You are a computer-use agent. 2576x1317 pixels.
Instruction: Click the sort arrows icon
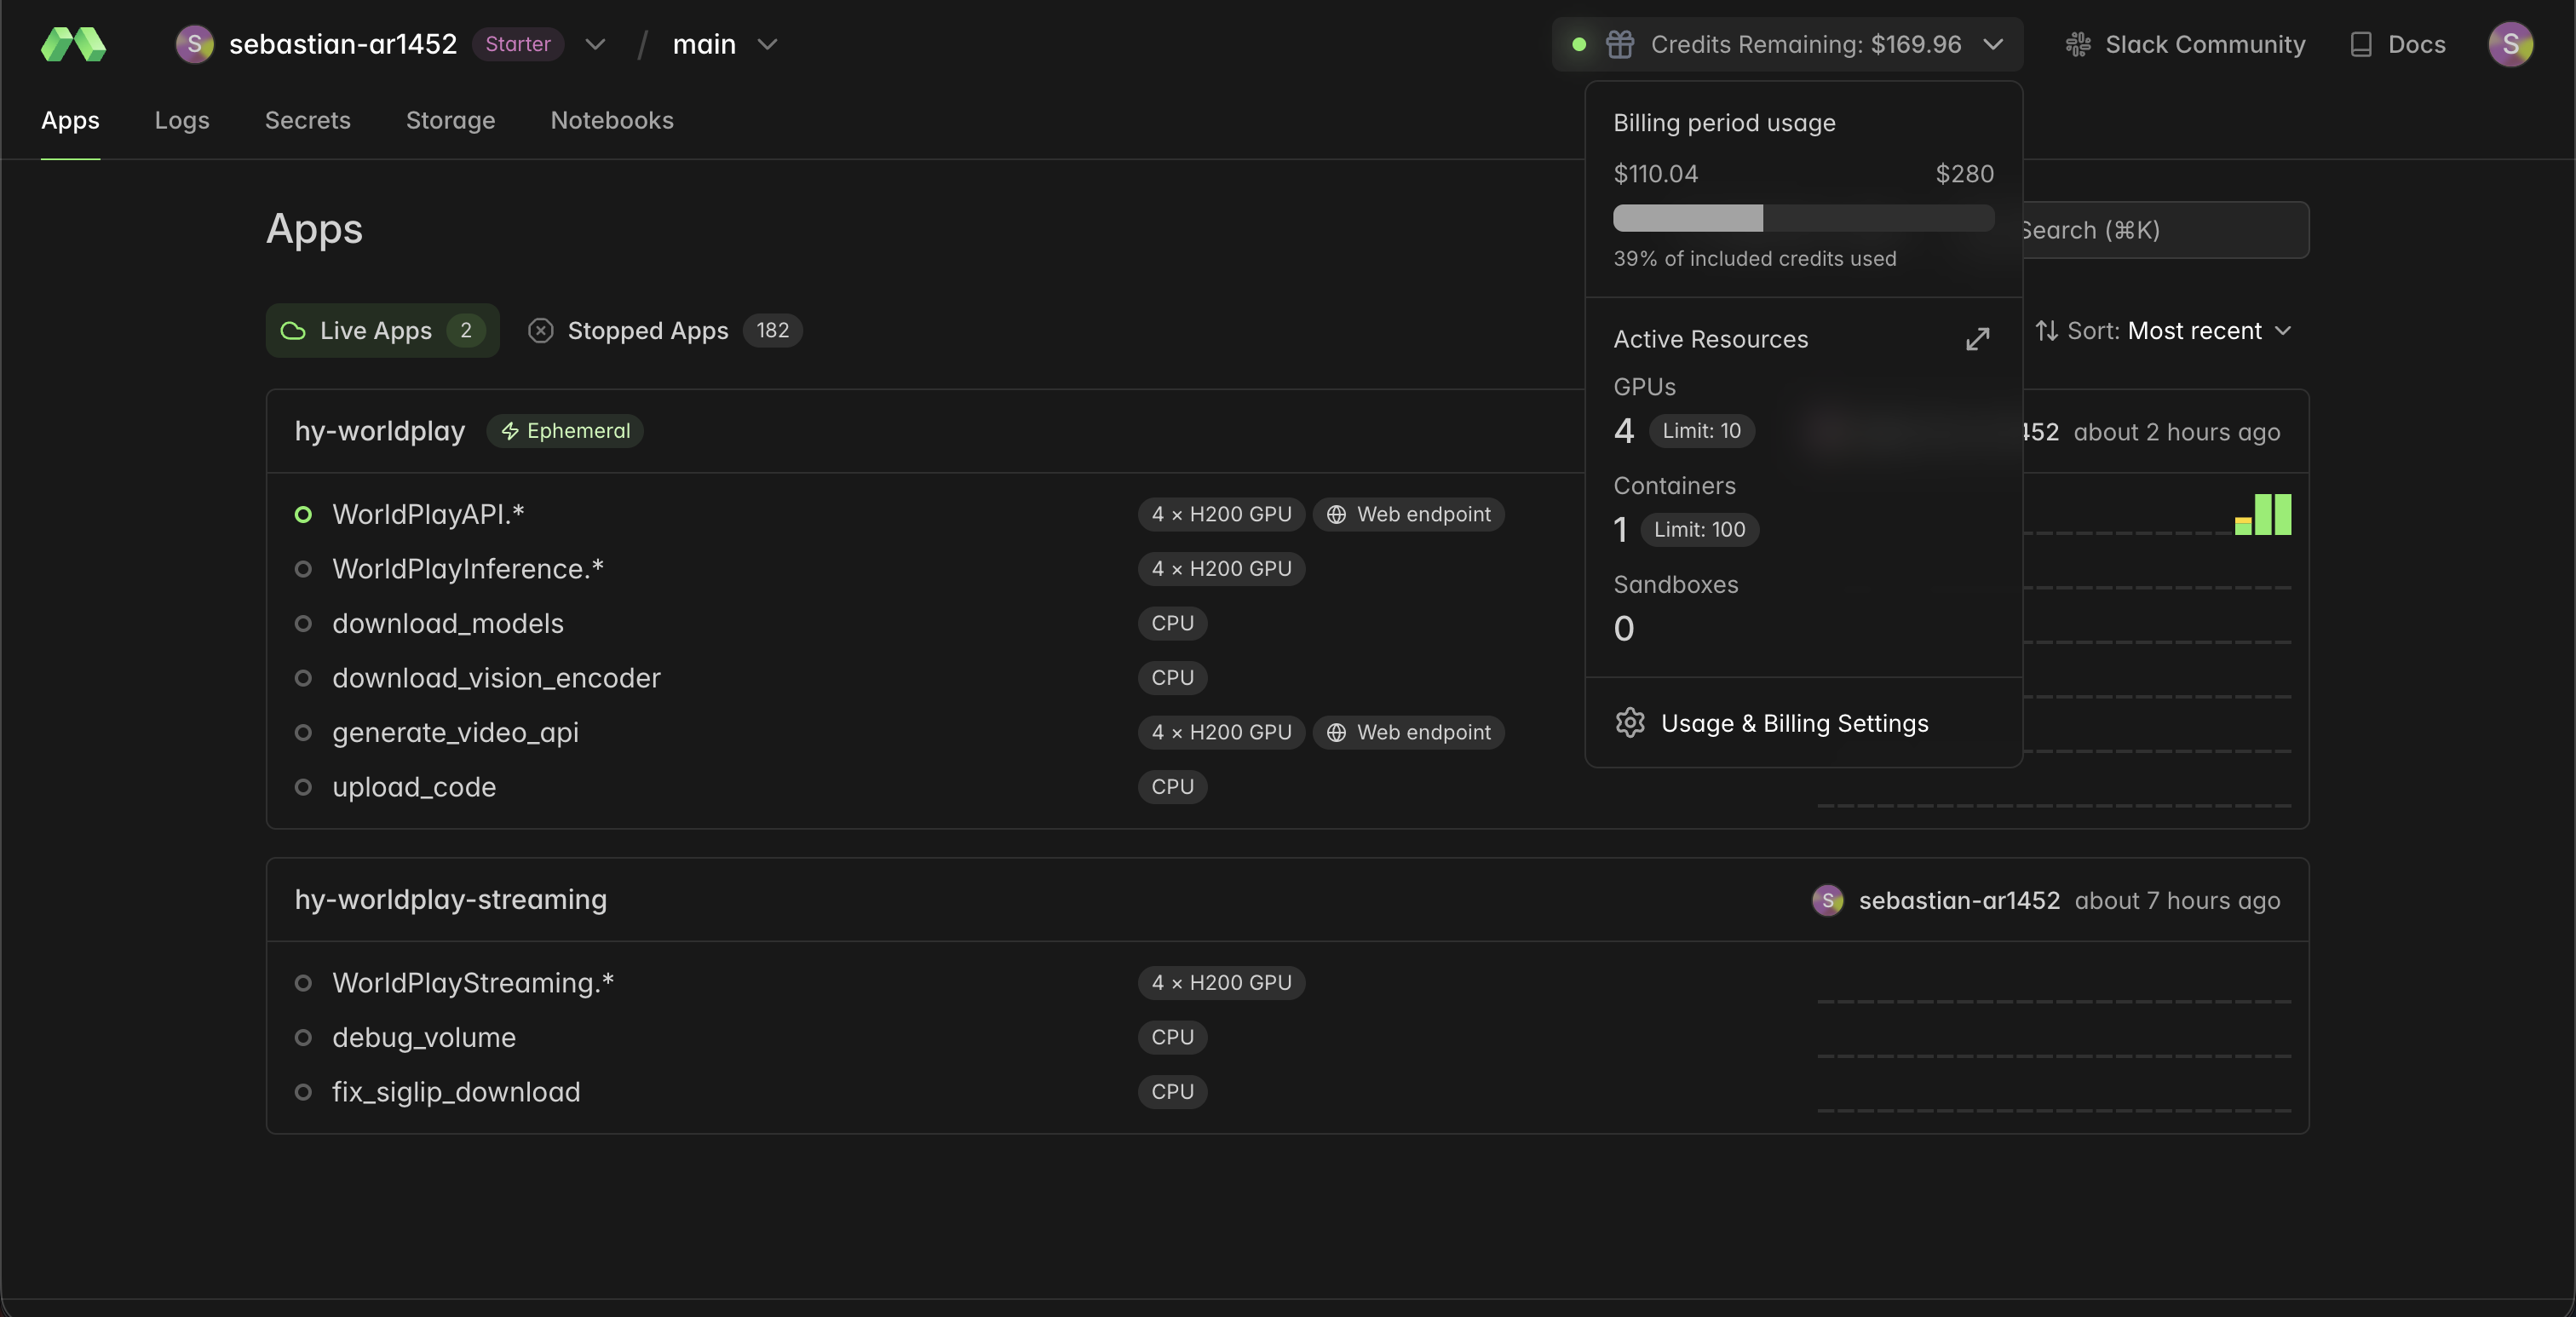(2046, 330)
